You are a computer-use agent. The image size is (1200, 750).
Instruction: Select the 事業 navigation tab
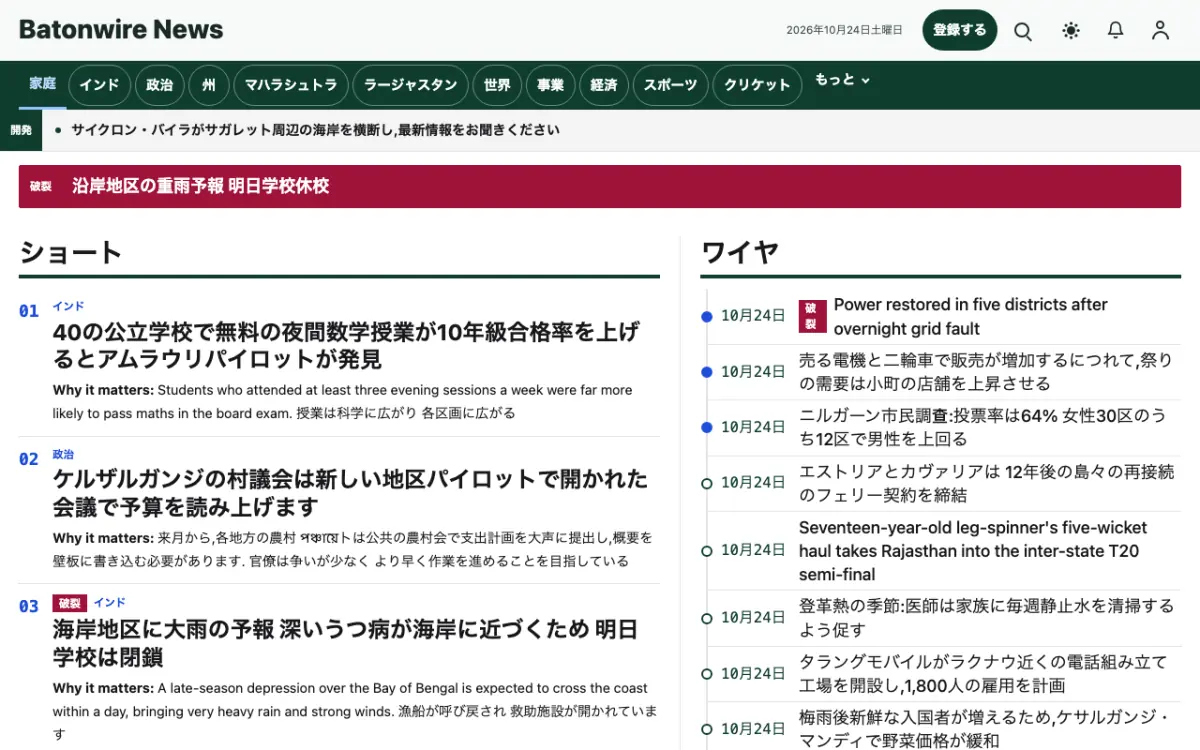(x=551, y=86)
